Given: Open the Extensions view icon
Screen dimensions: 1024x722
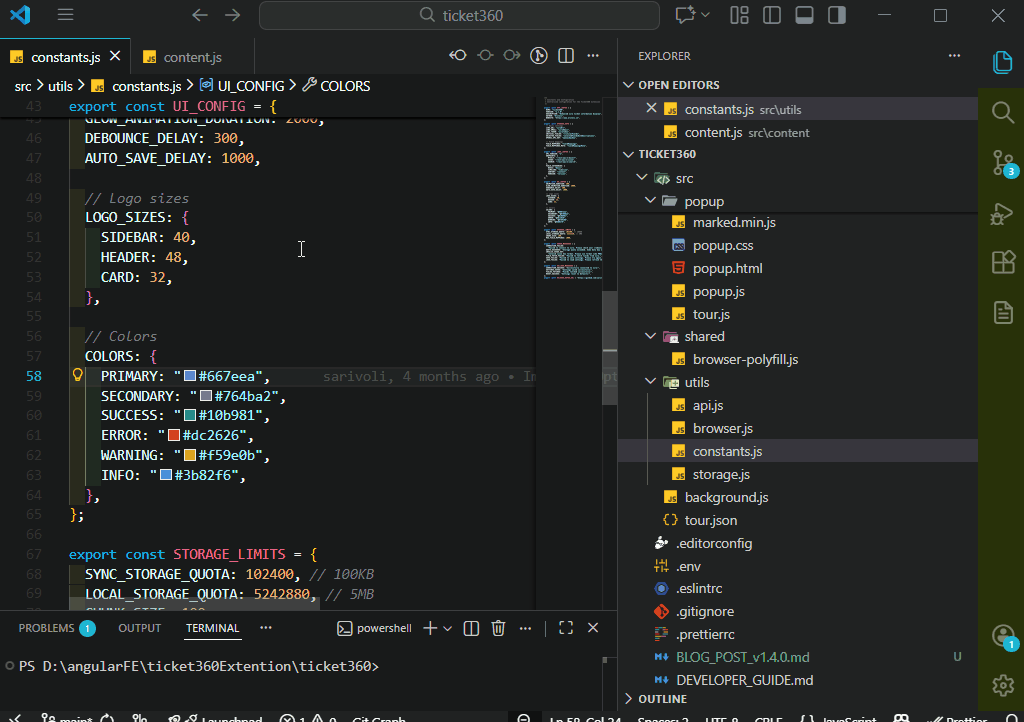Looking at the screenshot, I should [1002, 263].
